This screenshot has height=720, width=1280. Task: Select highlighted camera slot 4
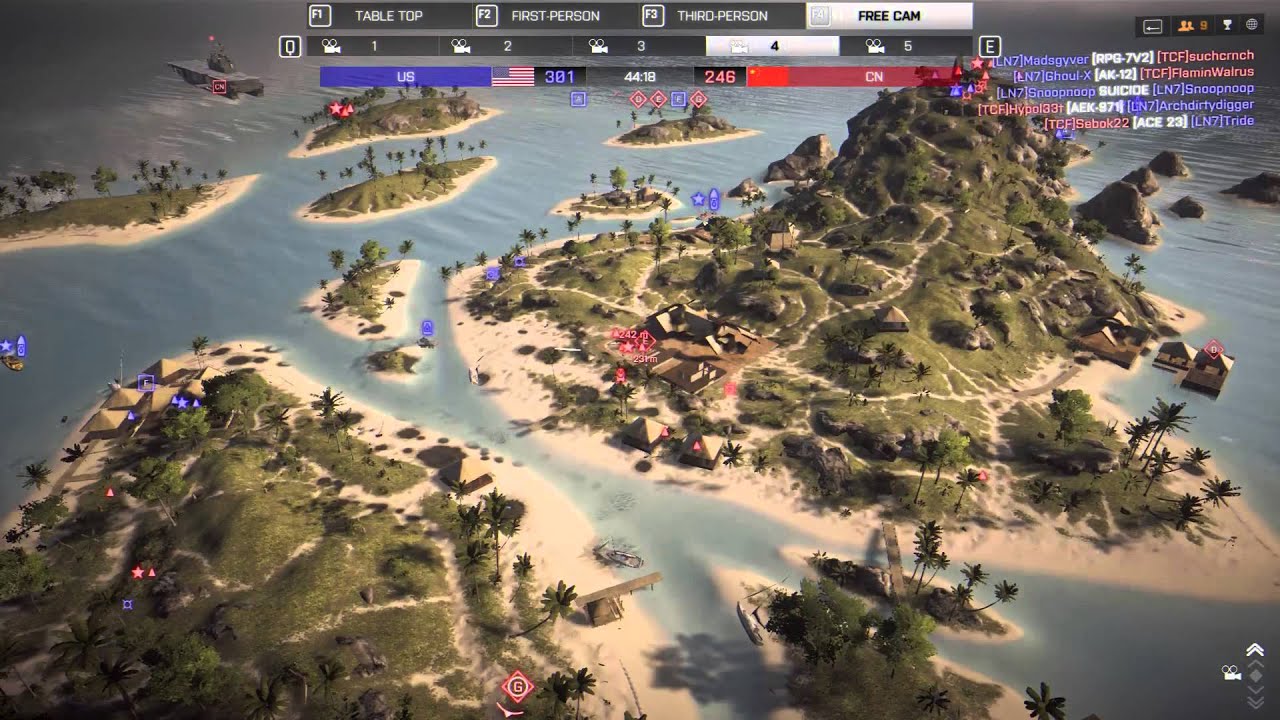(x=772, y=46)
